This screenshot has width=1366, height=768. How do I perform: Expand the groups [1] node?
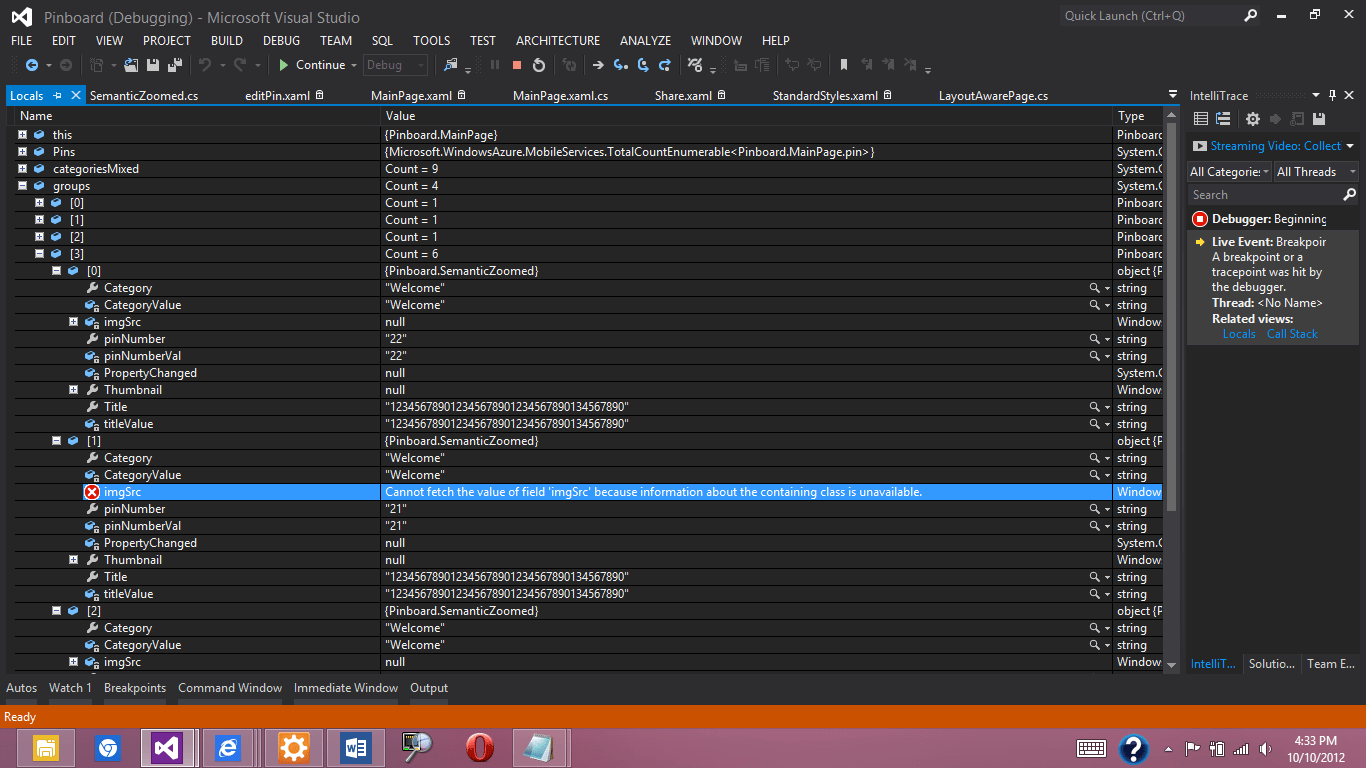coord(40,220)
